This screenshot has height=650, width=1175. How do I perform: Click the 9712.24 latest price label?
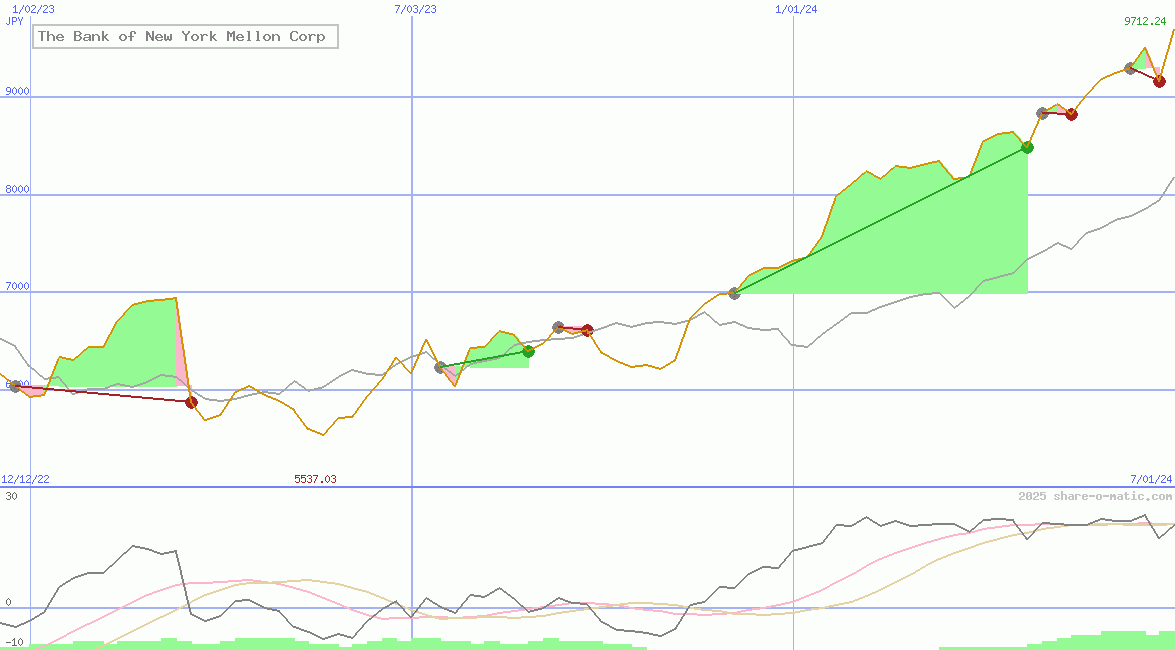pos(1145,21)
